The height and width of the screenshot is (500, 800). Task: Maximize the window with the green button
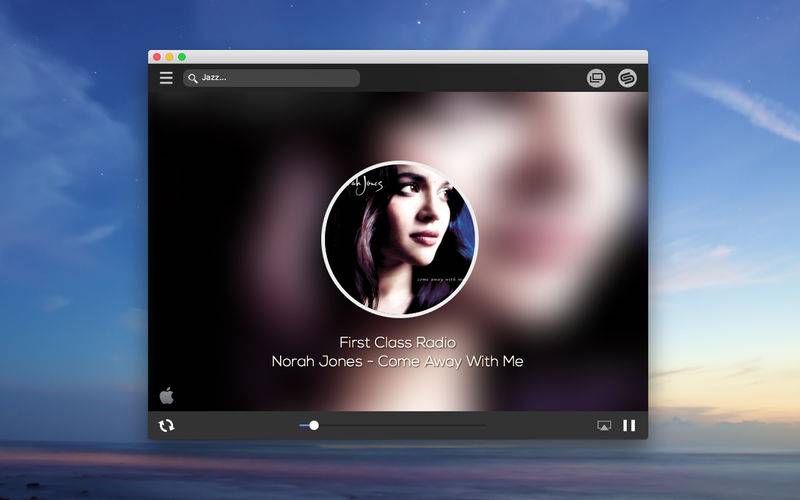coord(182,57)
